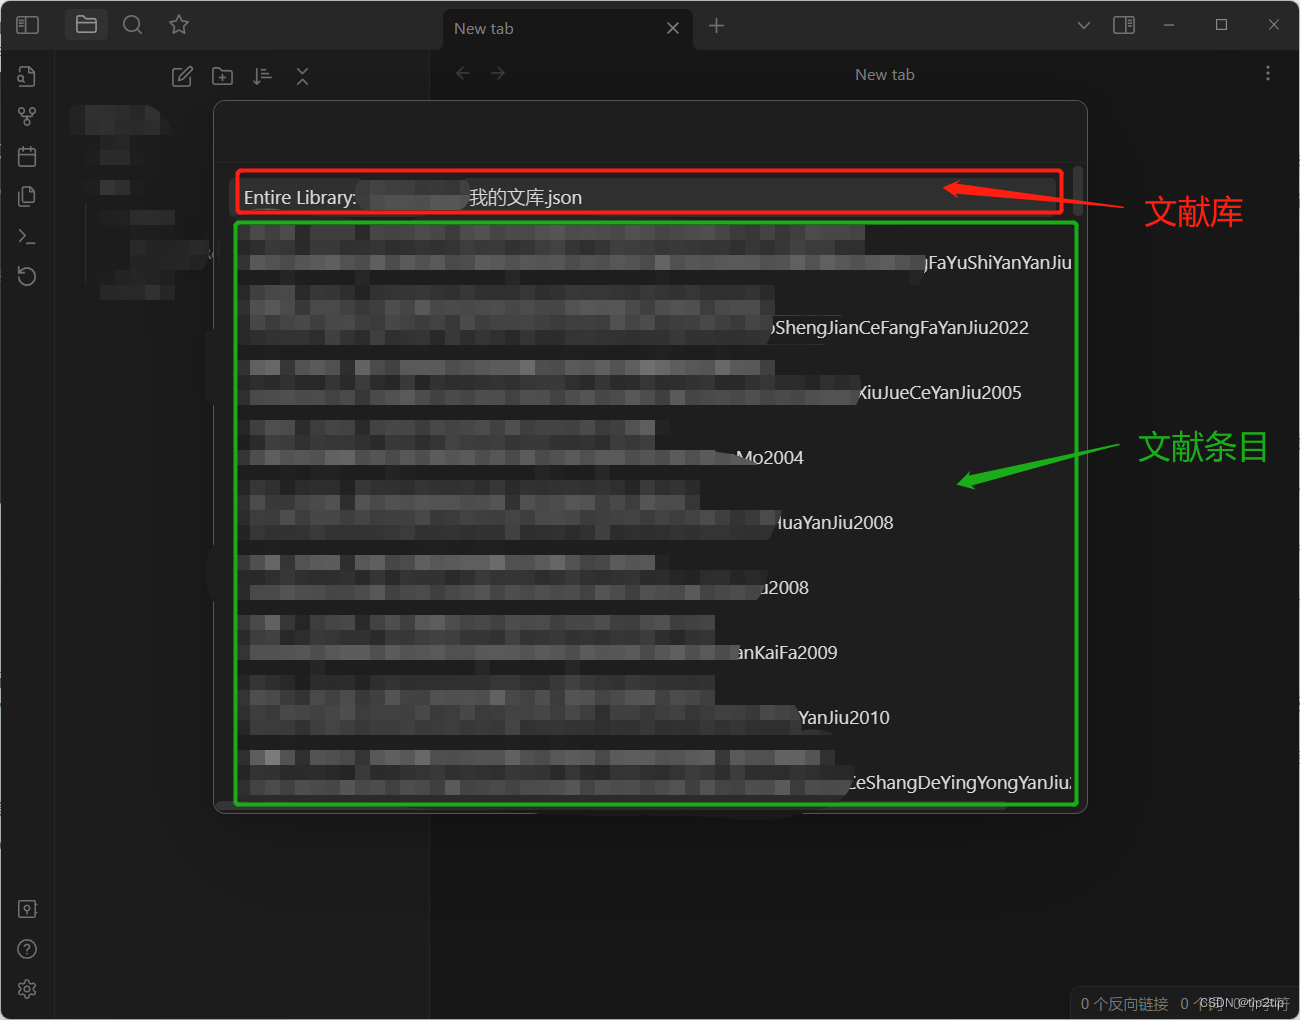Navigate forward arrow in tab header

498,73
